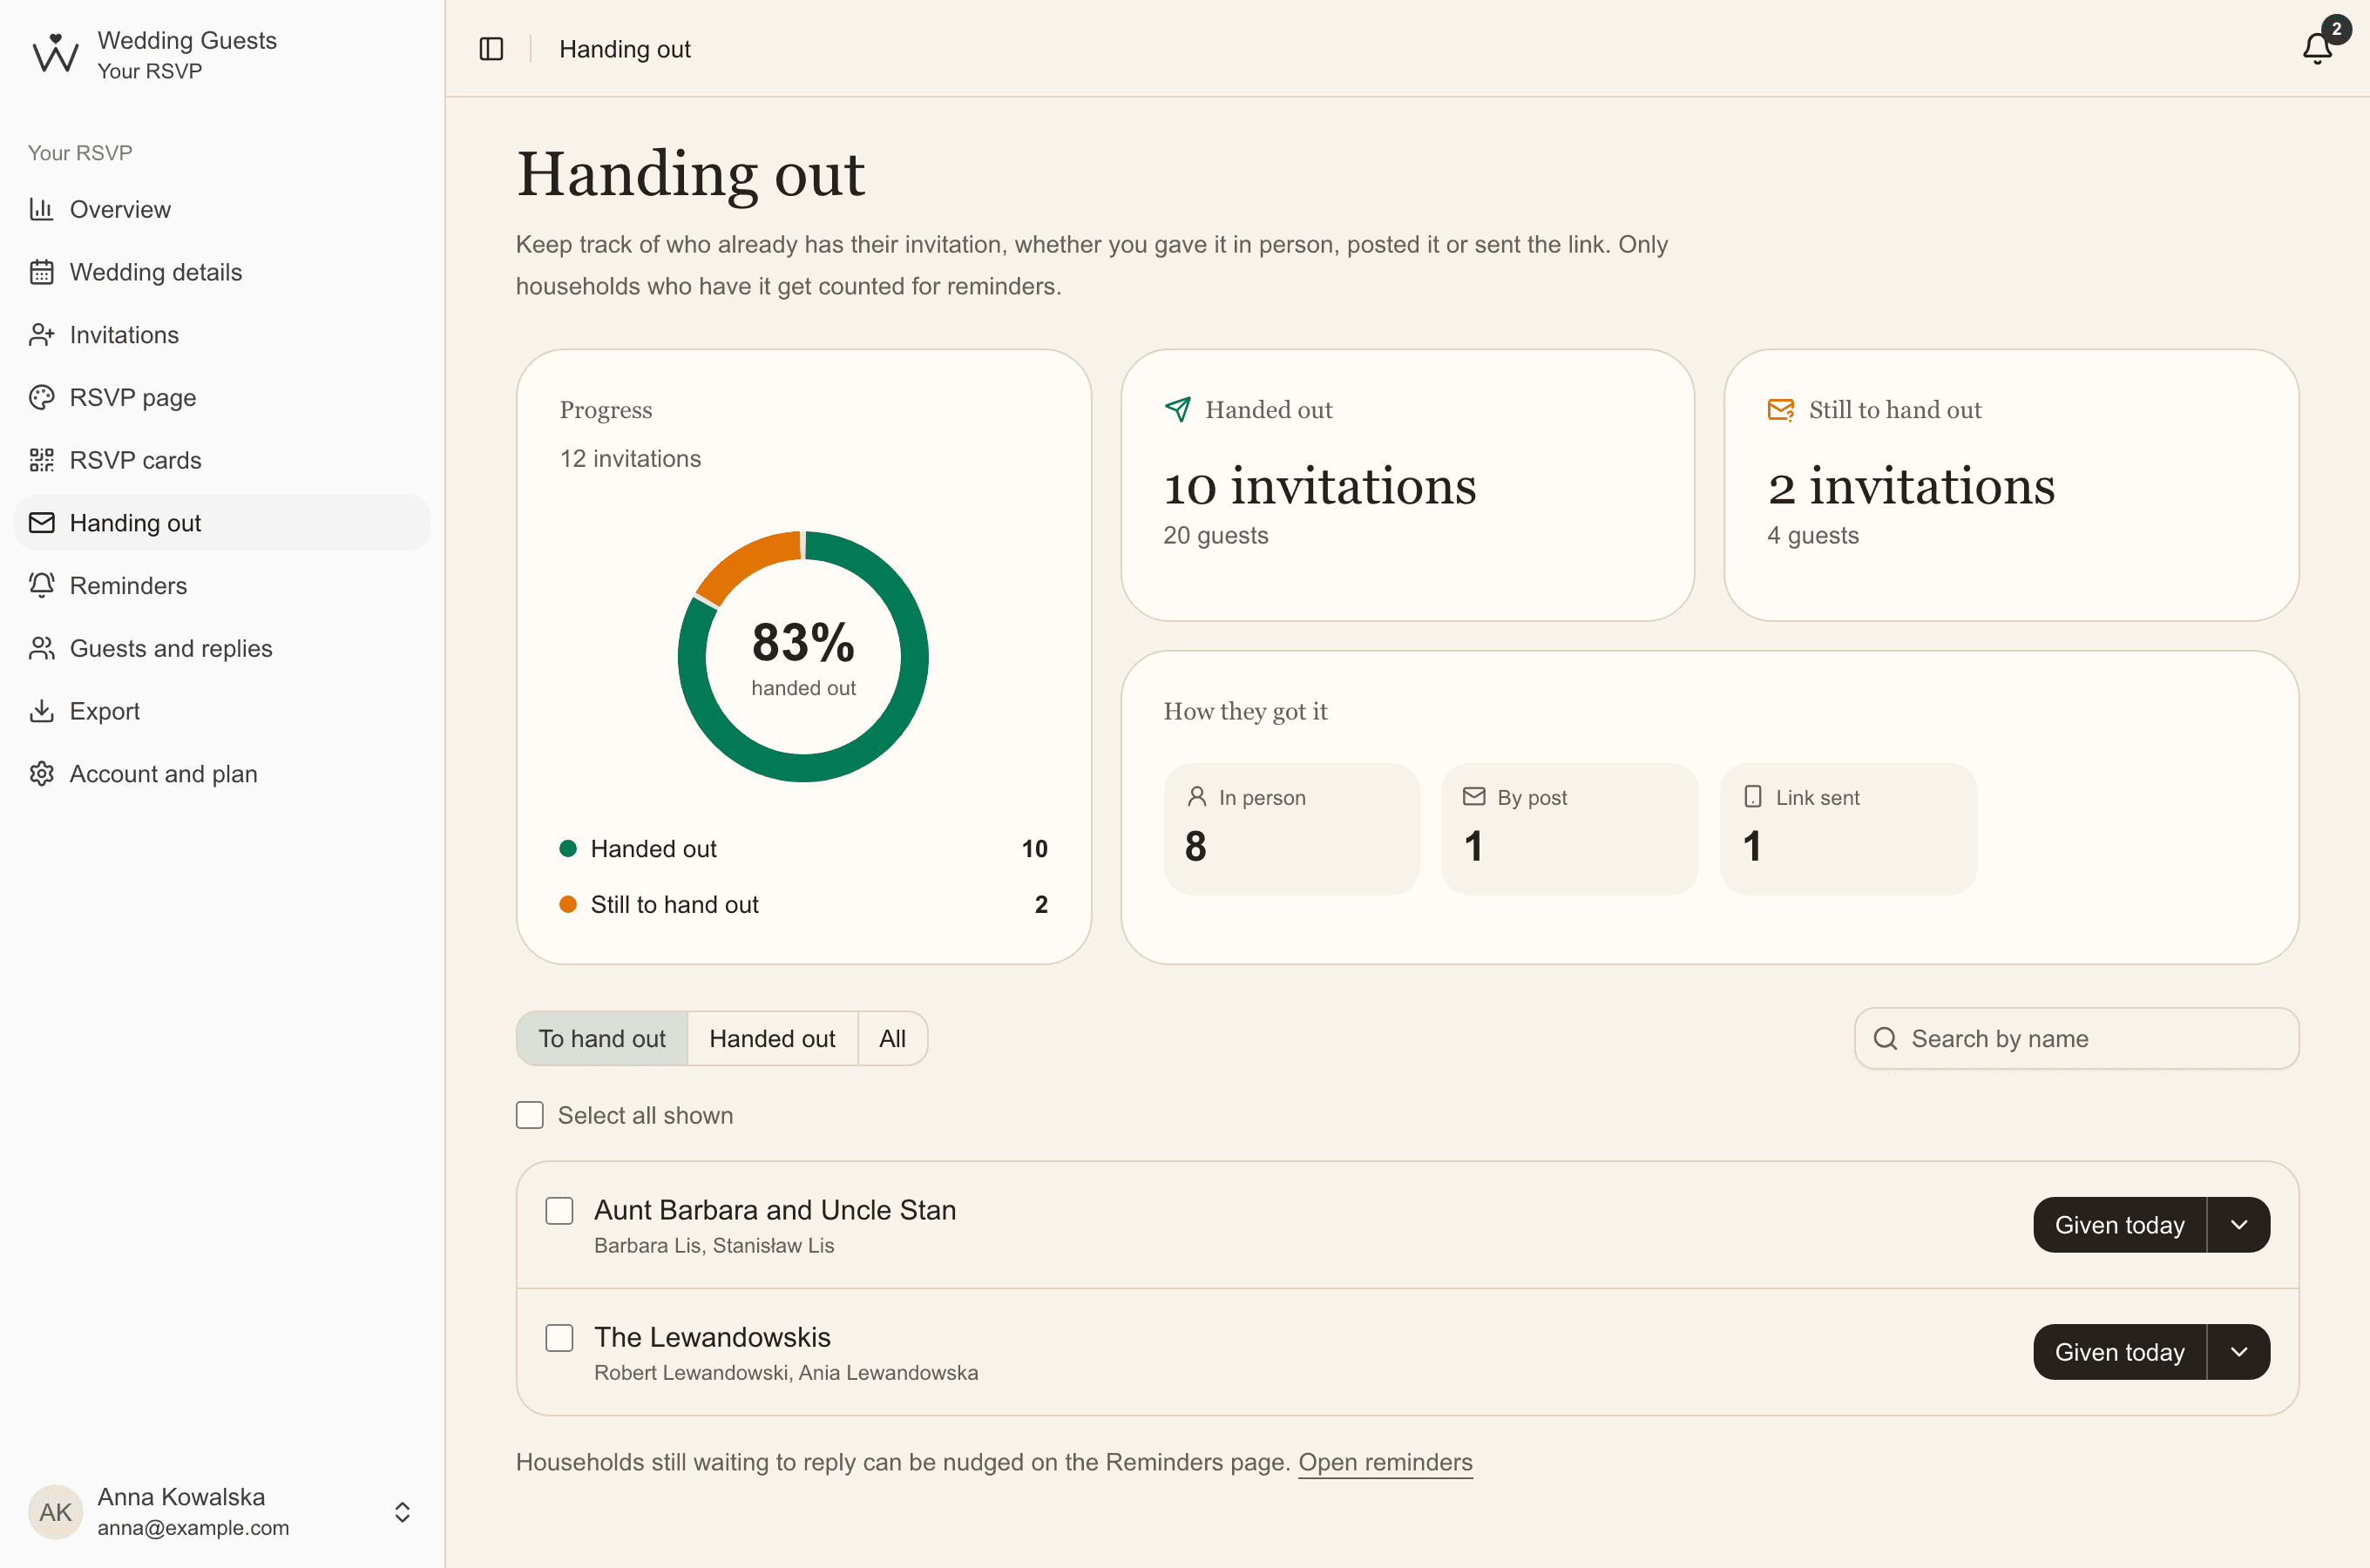Switch to the Handed out tab

pyautogui.click(x=772, y=1038)
